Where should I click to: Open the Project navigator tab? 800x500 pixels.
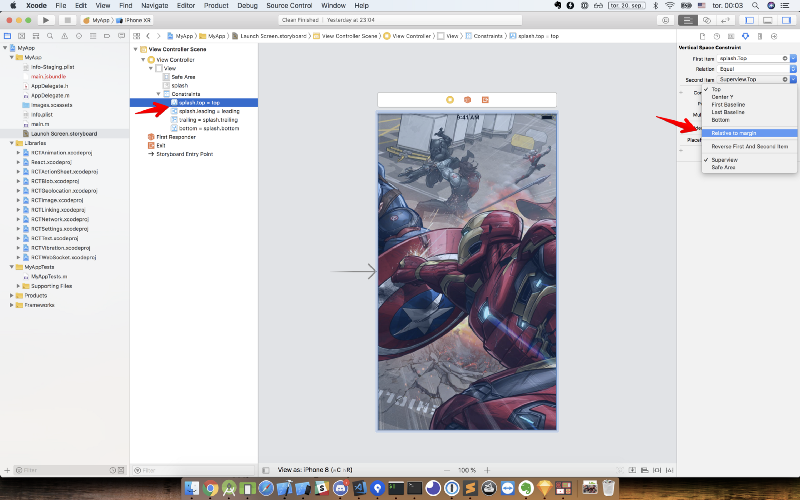[x=7, y=36]
